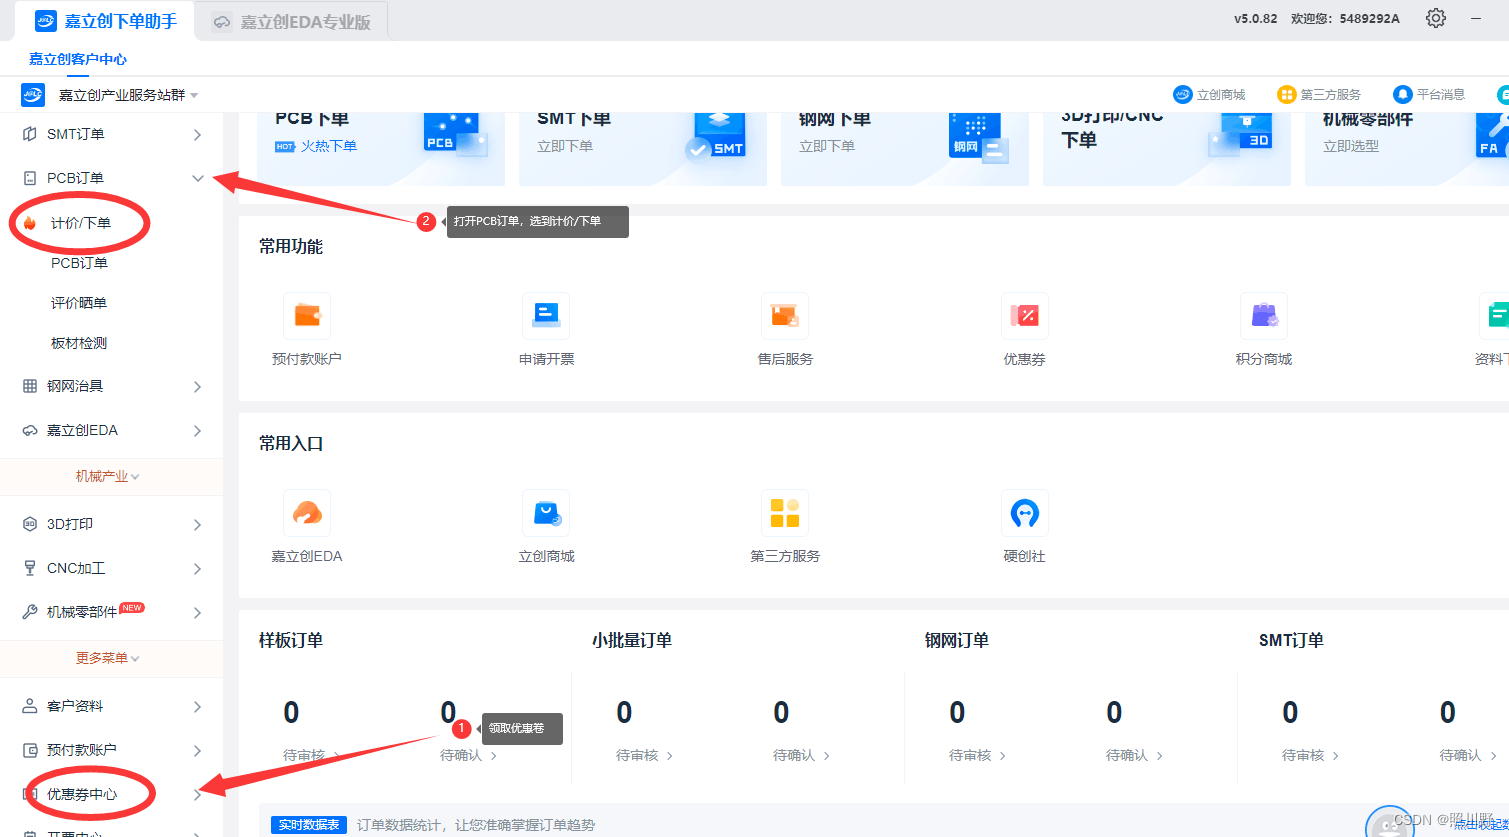1509x837 pixels.
Task: Open the 积分商城 shopping bag icon
Action: click(x=1264, y=316)
